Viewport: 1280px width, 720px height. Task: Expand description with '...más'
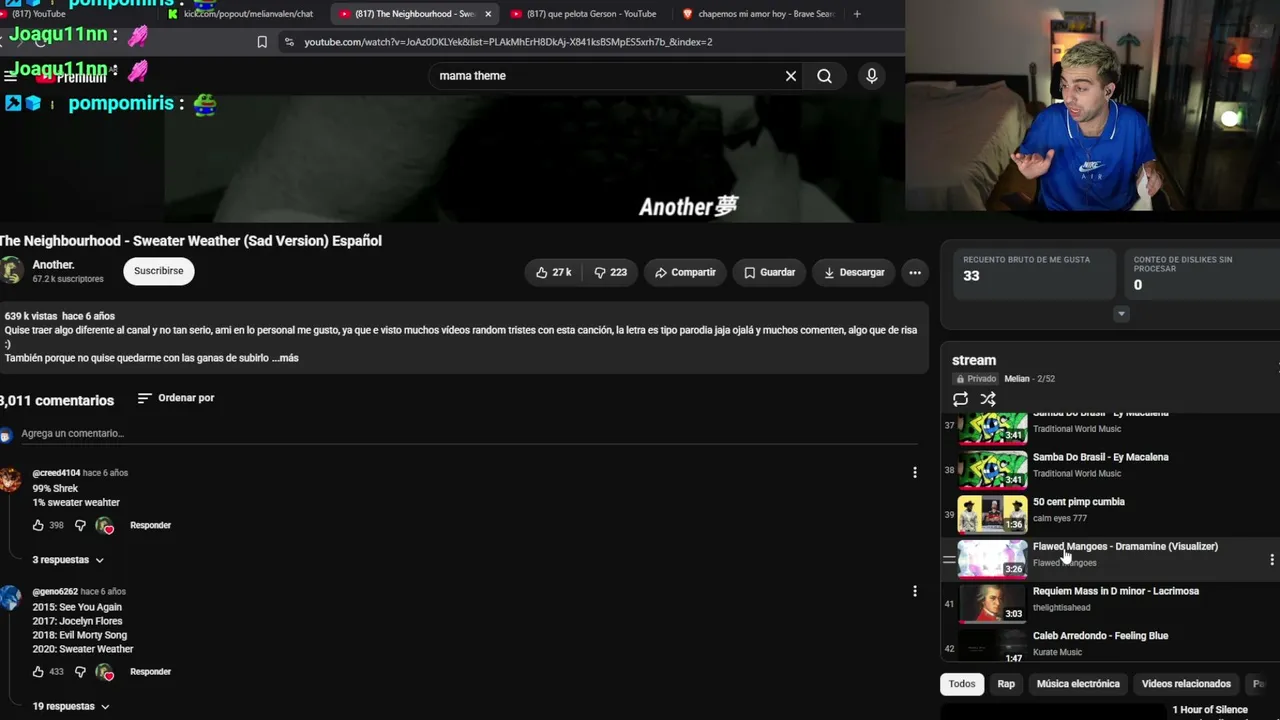[285, 358]
